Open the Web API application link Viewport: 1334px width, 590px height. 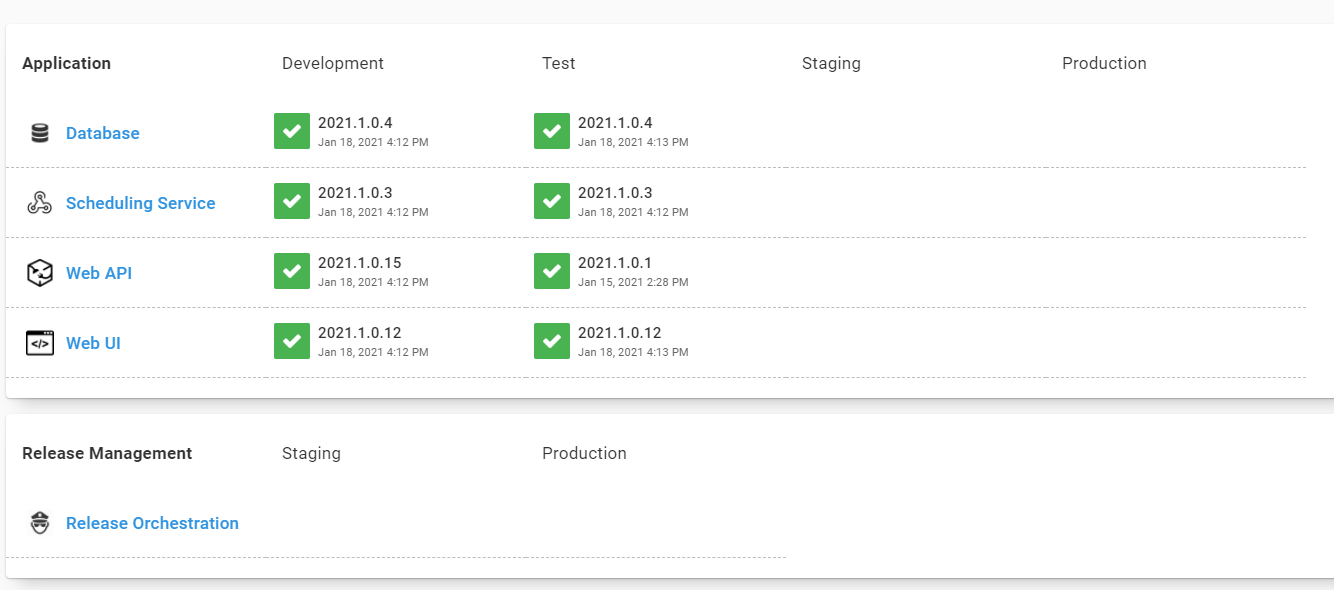(x=99, y=272)
